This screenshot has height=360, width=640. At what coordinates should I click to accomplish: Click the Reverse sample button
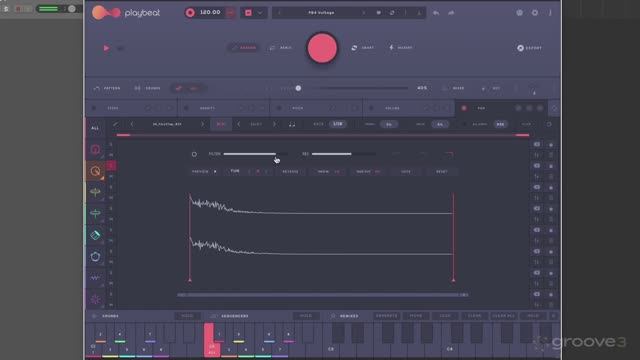coord(290,171)
